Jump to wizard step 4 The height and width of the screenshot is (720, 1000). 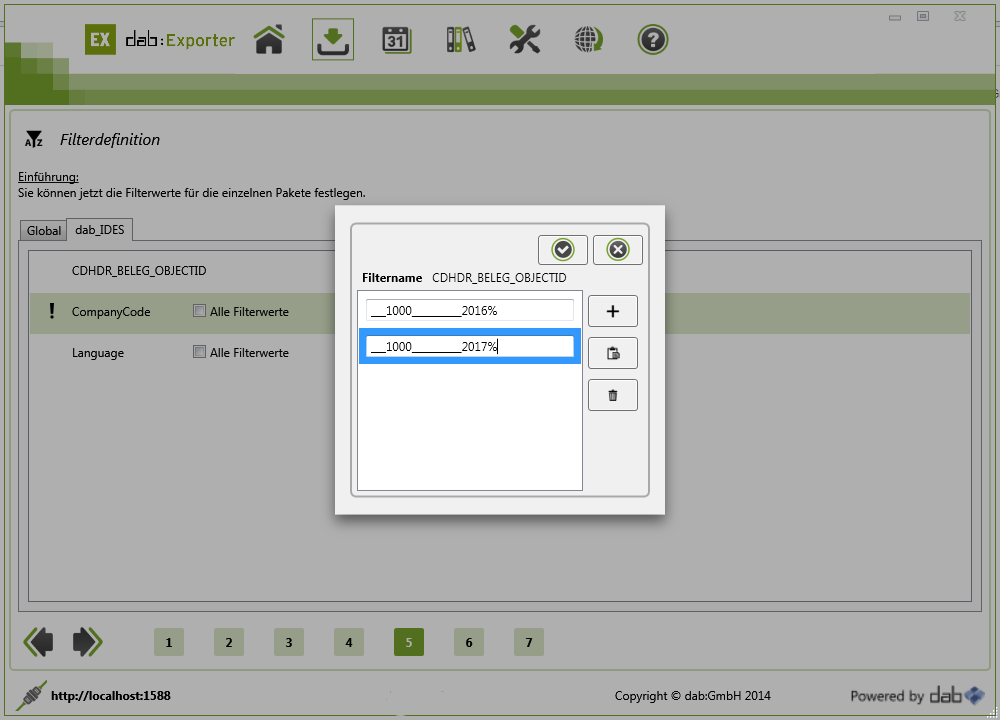[x=349, y=642]
